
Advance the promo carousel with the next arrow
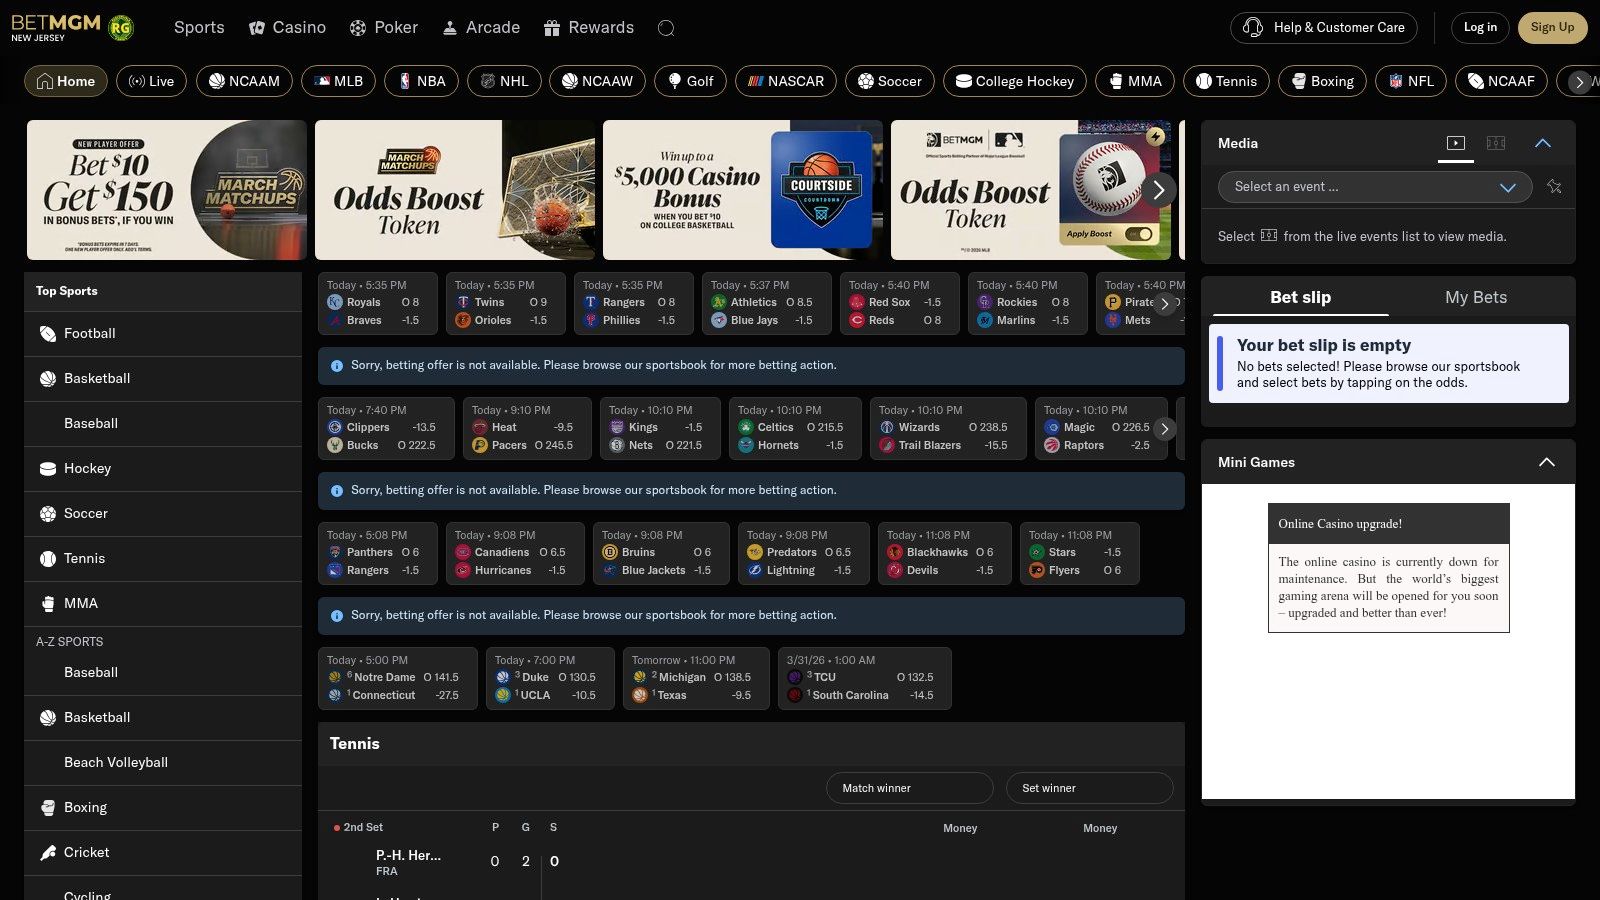pos(1159,189)
